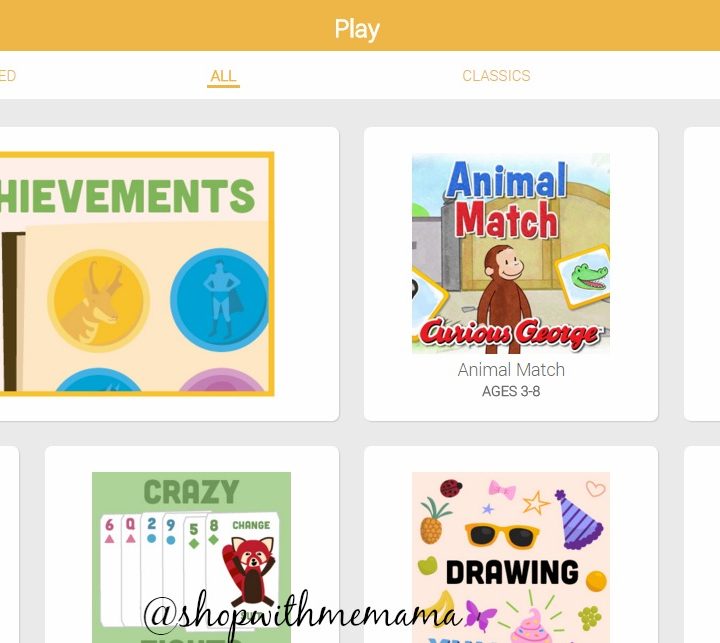Click the AGES 3-8 label

(511, 391)
